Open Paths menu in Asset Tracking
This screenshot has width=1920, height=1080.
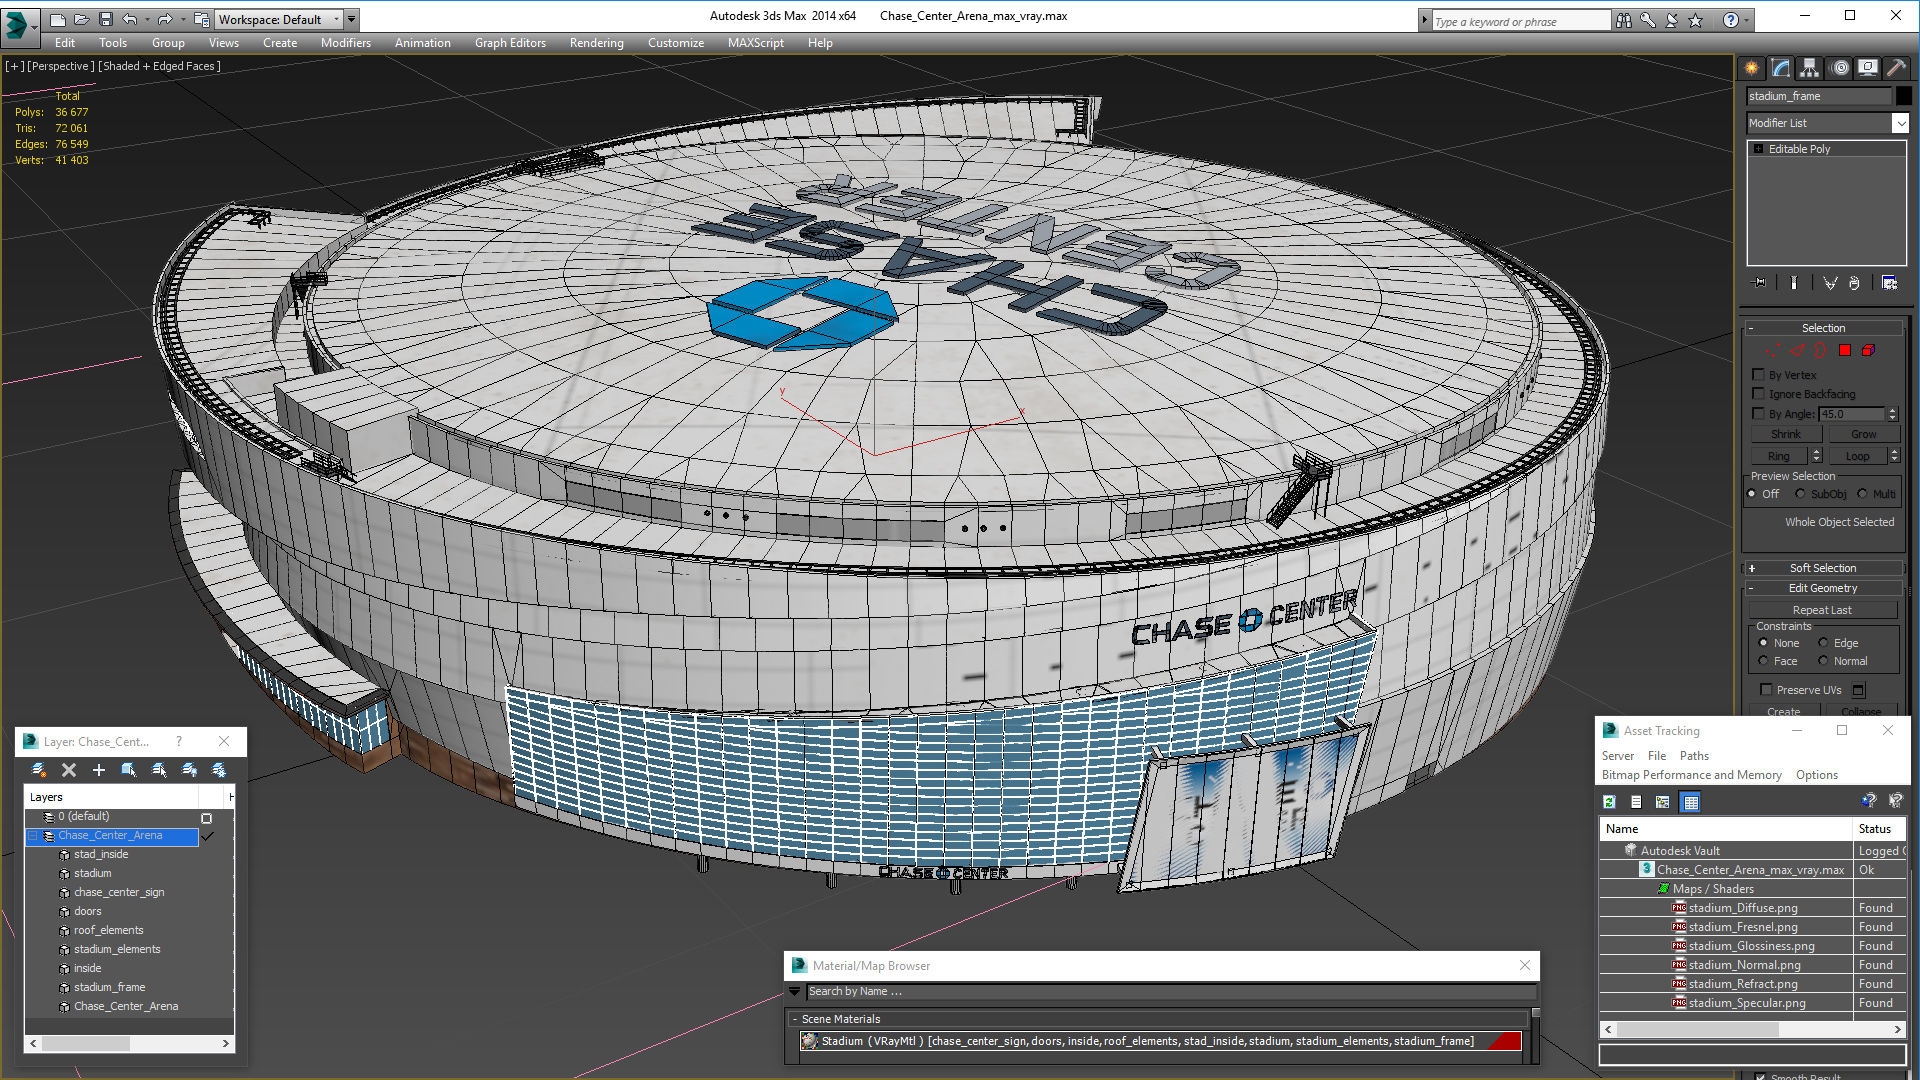[x=1694, y=756]
